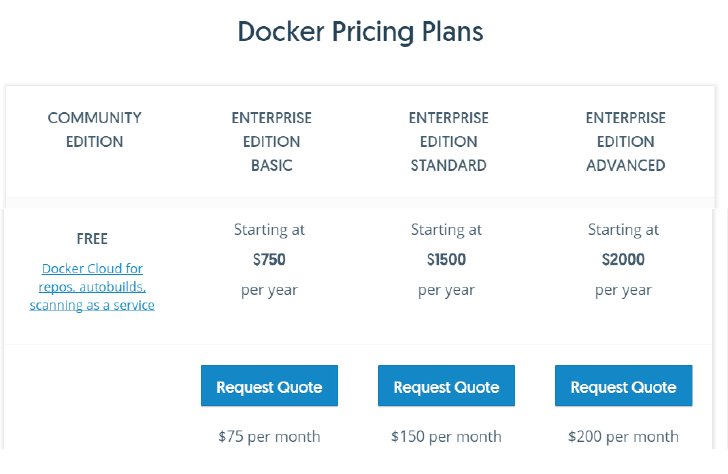Click 'per year' under $1500

pos(446,291)
